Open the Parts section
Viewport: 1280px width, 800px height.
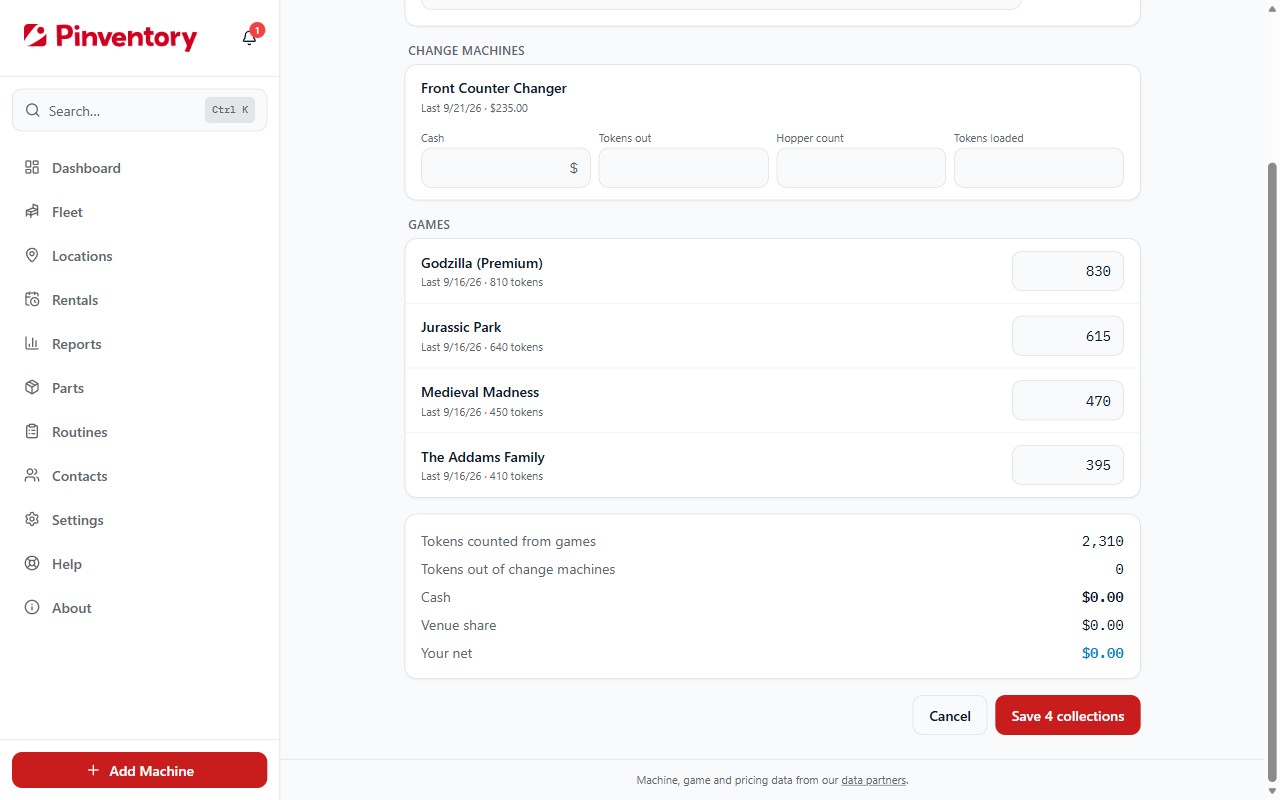pos(140,388)
